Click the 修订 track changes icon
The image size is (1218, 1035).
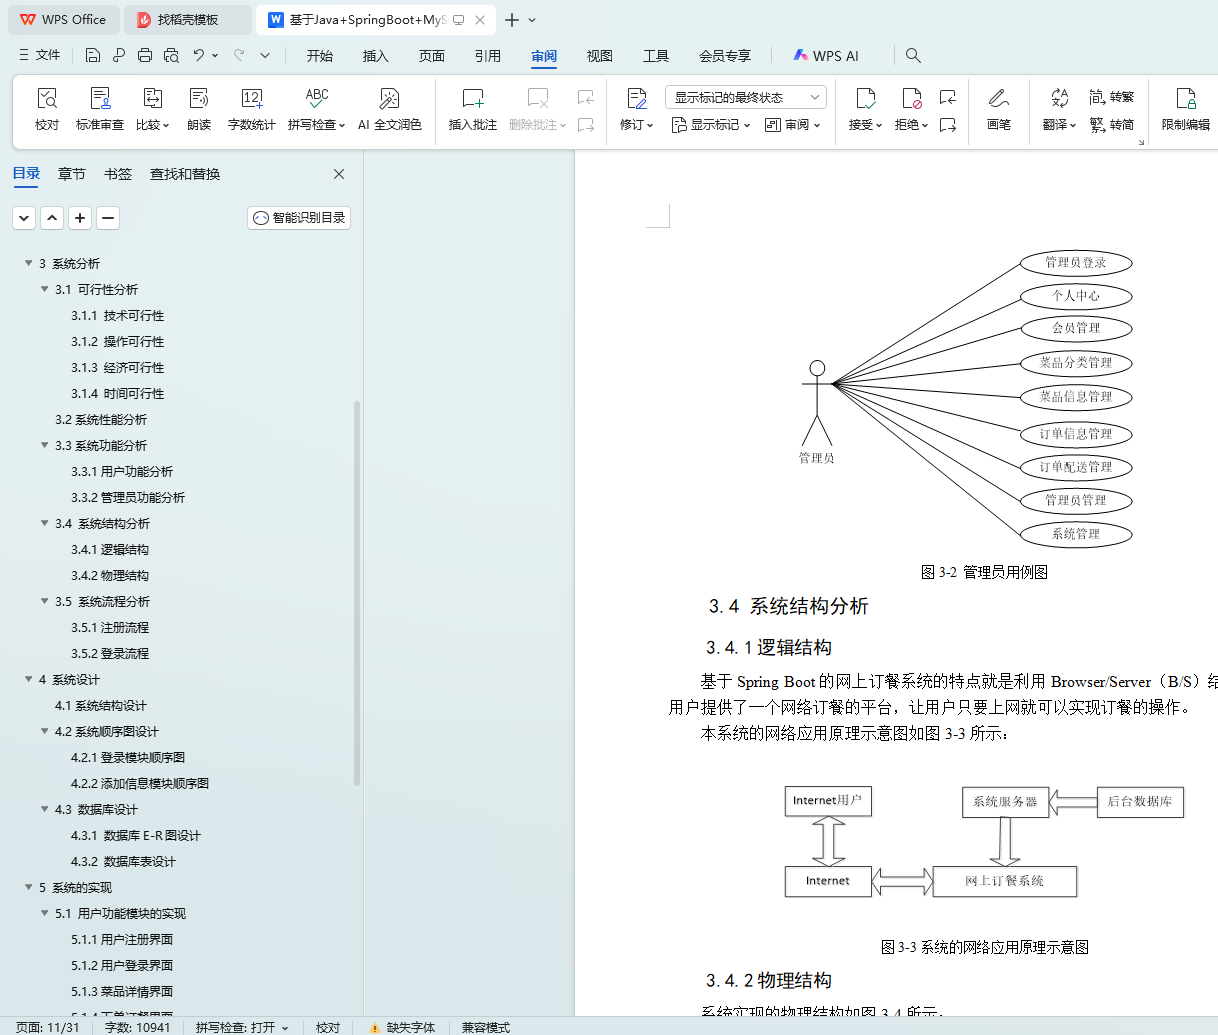637,98
